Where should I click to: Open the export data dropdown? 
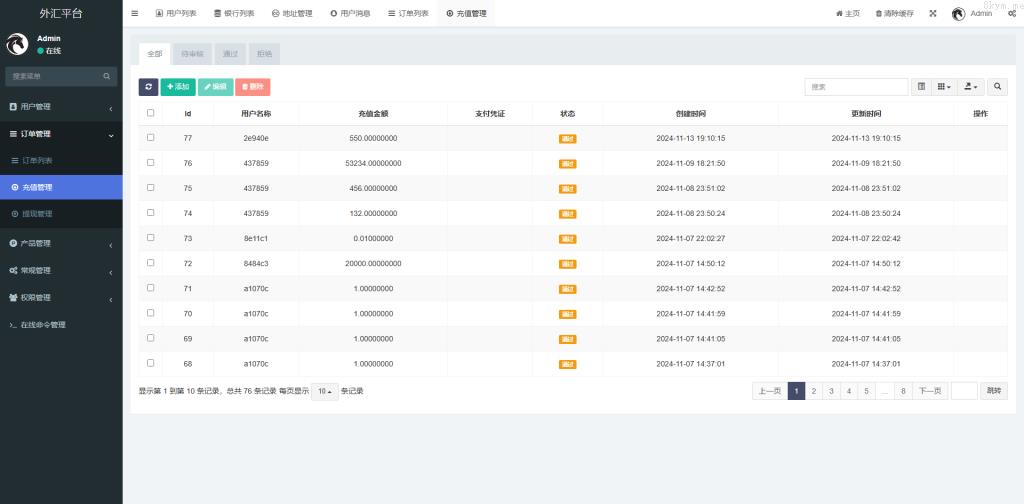[971, 87]
